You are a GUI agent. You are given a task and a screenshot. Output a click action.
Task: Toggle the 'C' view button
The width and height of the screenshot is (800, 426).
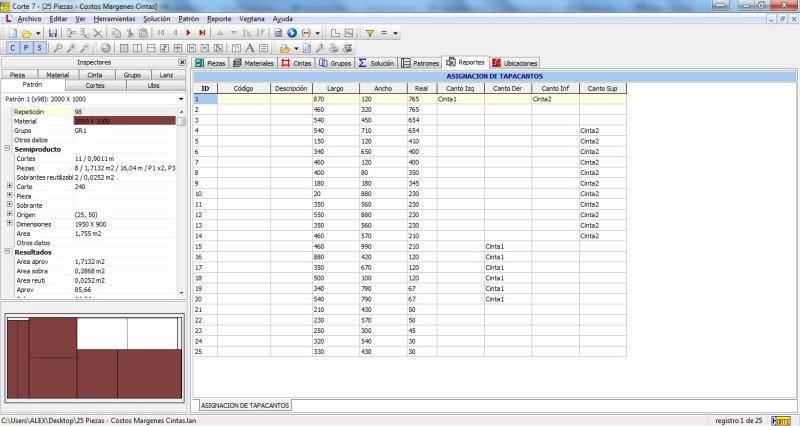click(12, 48)
